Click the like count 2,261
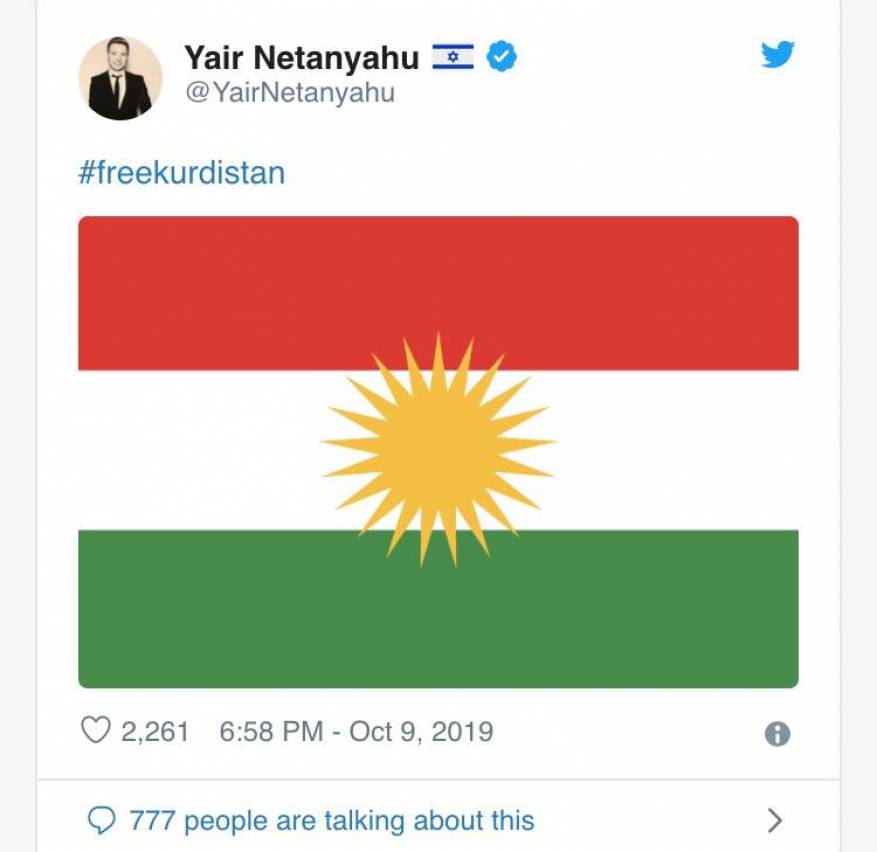The image size is (877, 852). (x=155, y=732)
